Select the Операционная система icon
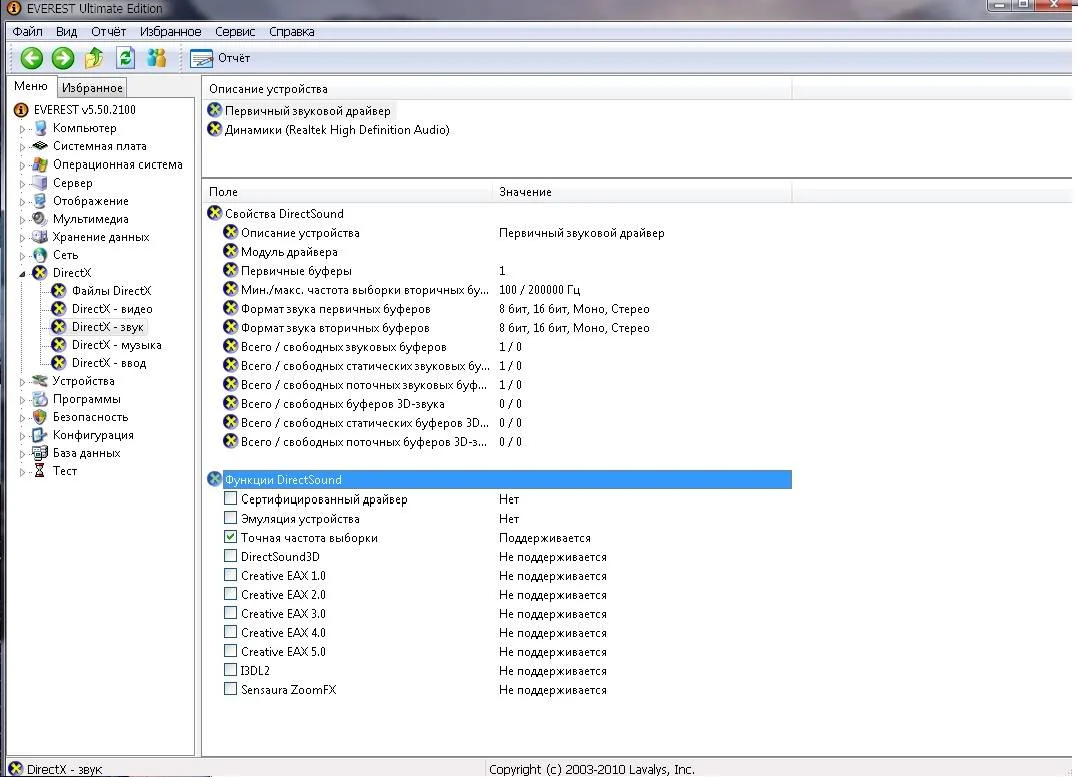This screenshot has height=777, width=1078. pos(41,164)
